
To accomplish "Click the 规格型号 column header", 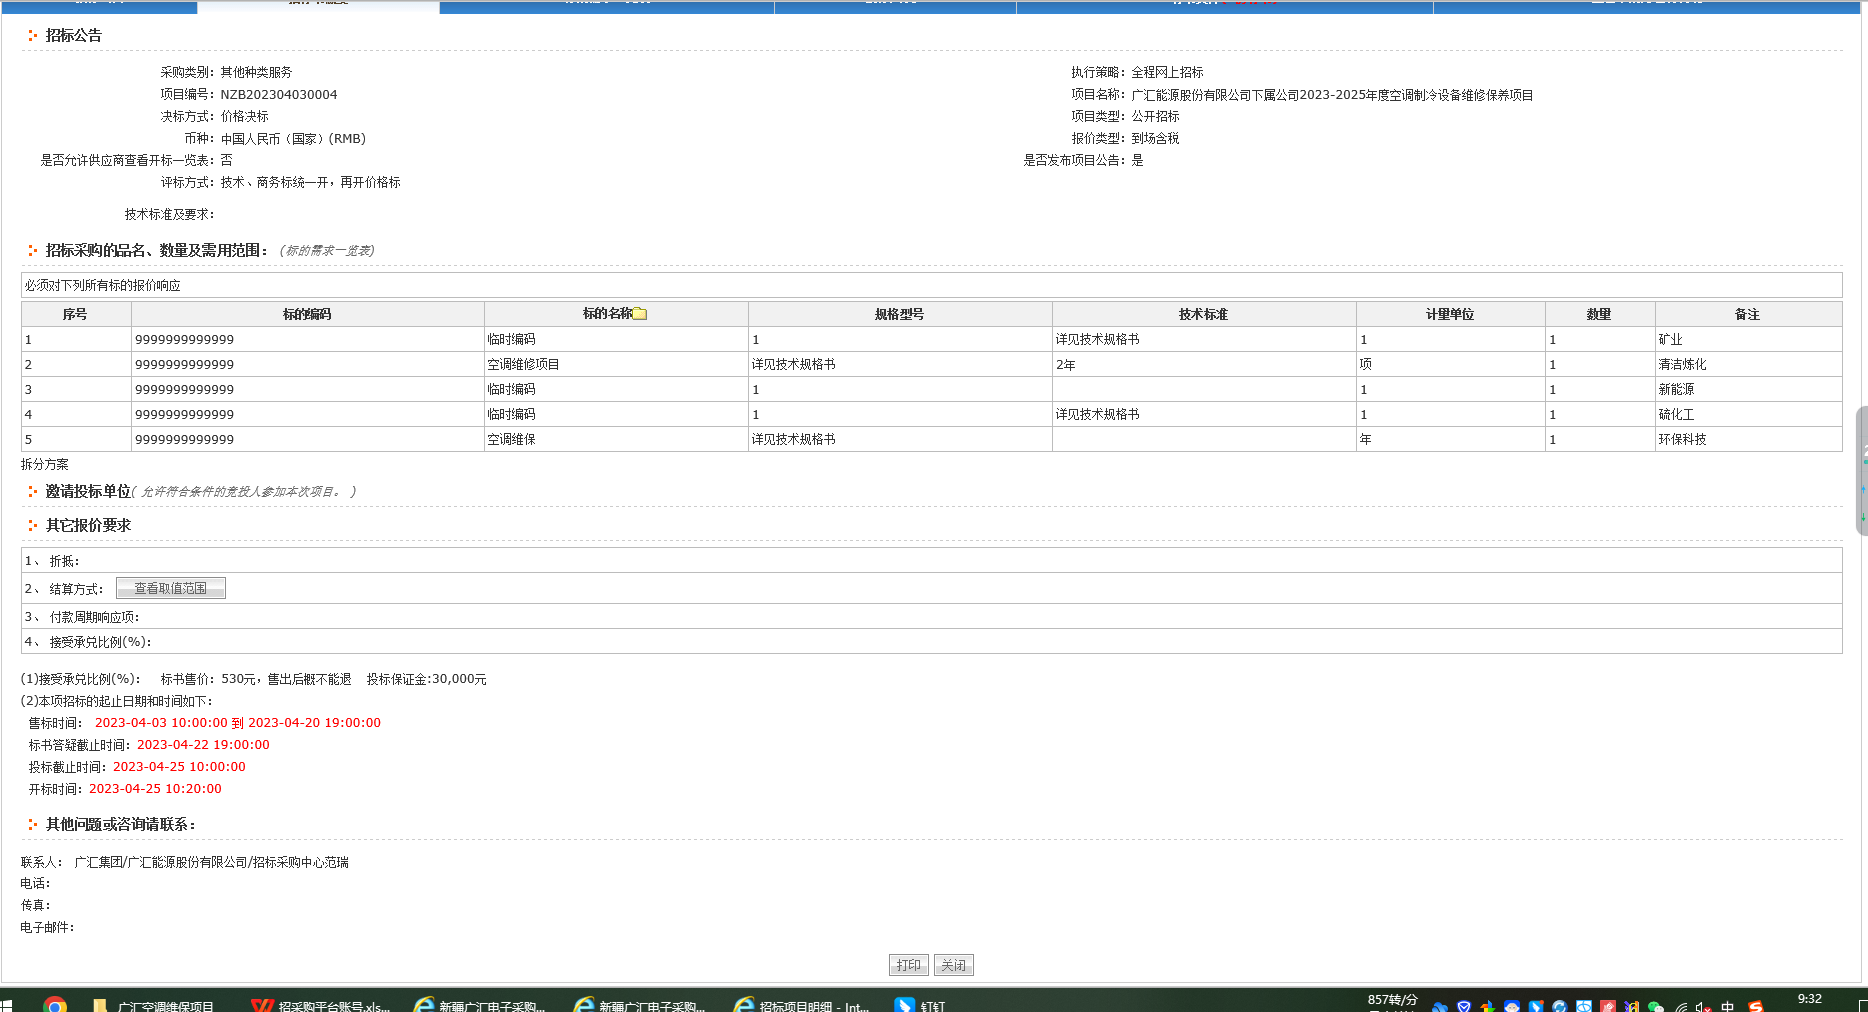I will click(x=899, y=314).
